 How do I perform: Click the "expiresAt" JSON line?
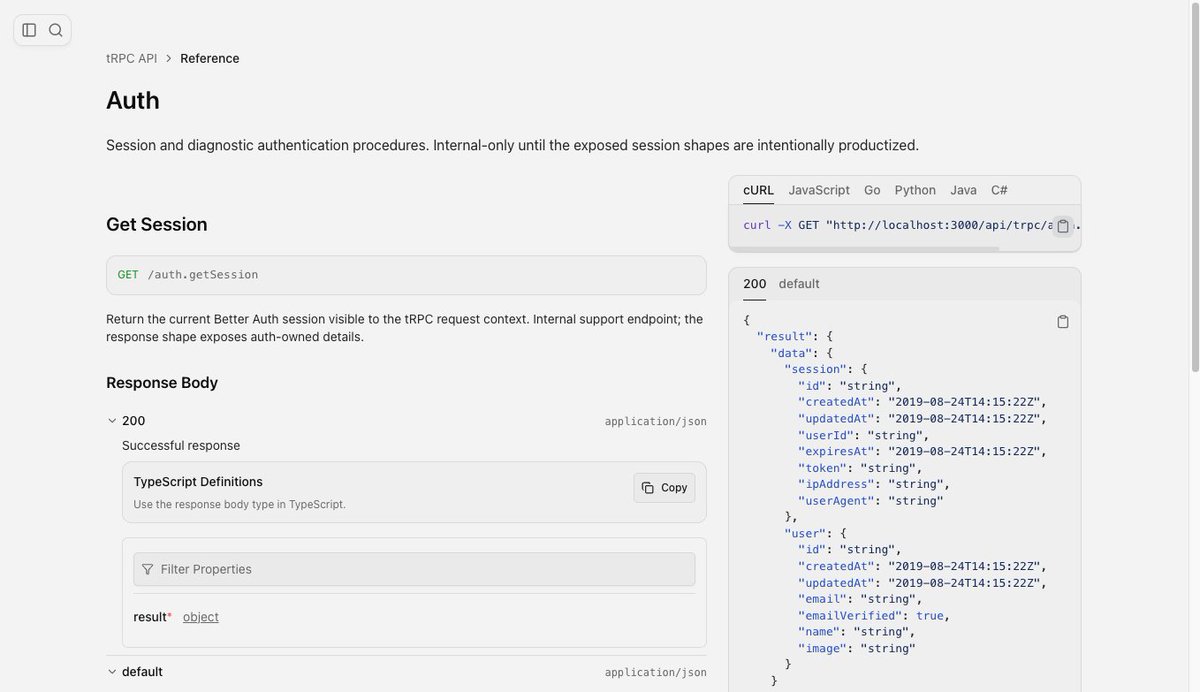pyautogui.click(x=922, y=451)
